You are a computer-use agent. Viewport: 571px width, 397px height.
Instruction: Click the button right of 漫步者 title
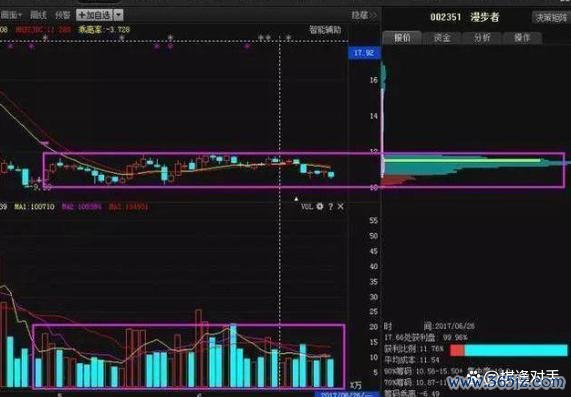[x=551, y=17]
